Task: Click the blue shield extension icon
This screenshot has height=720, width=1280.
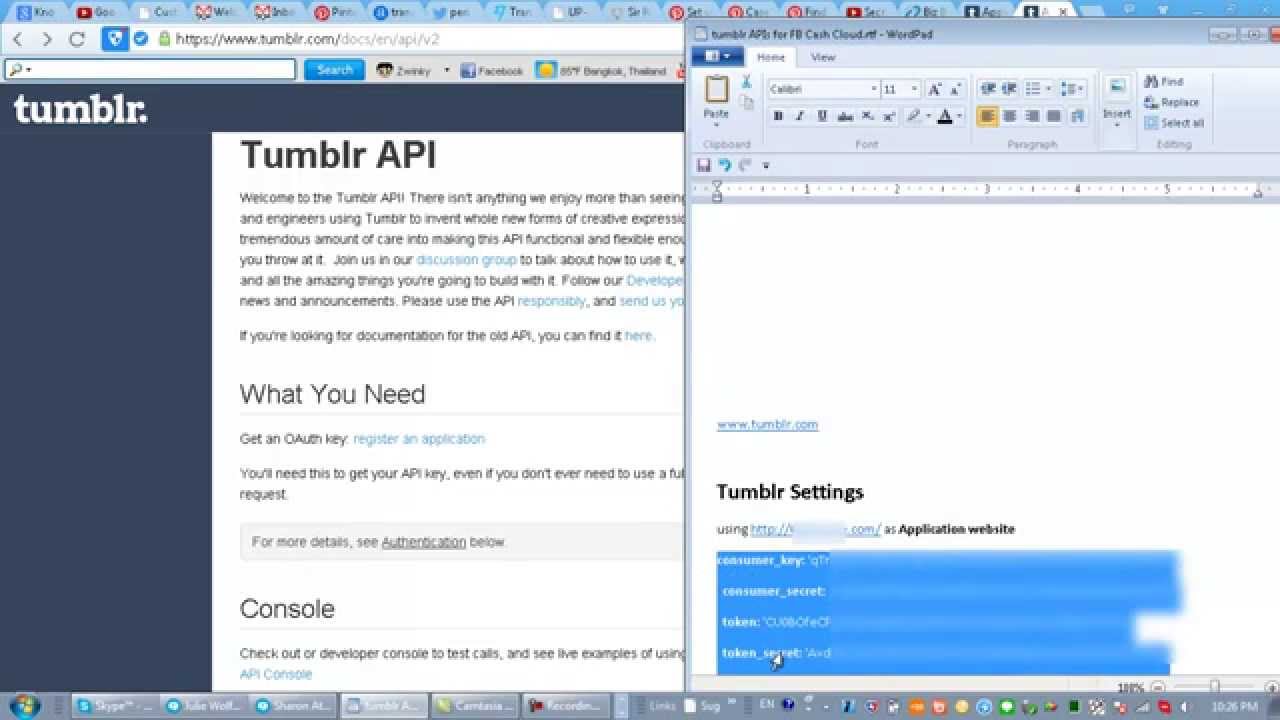Action: coord(115,39)
